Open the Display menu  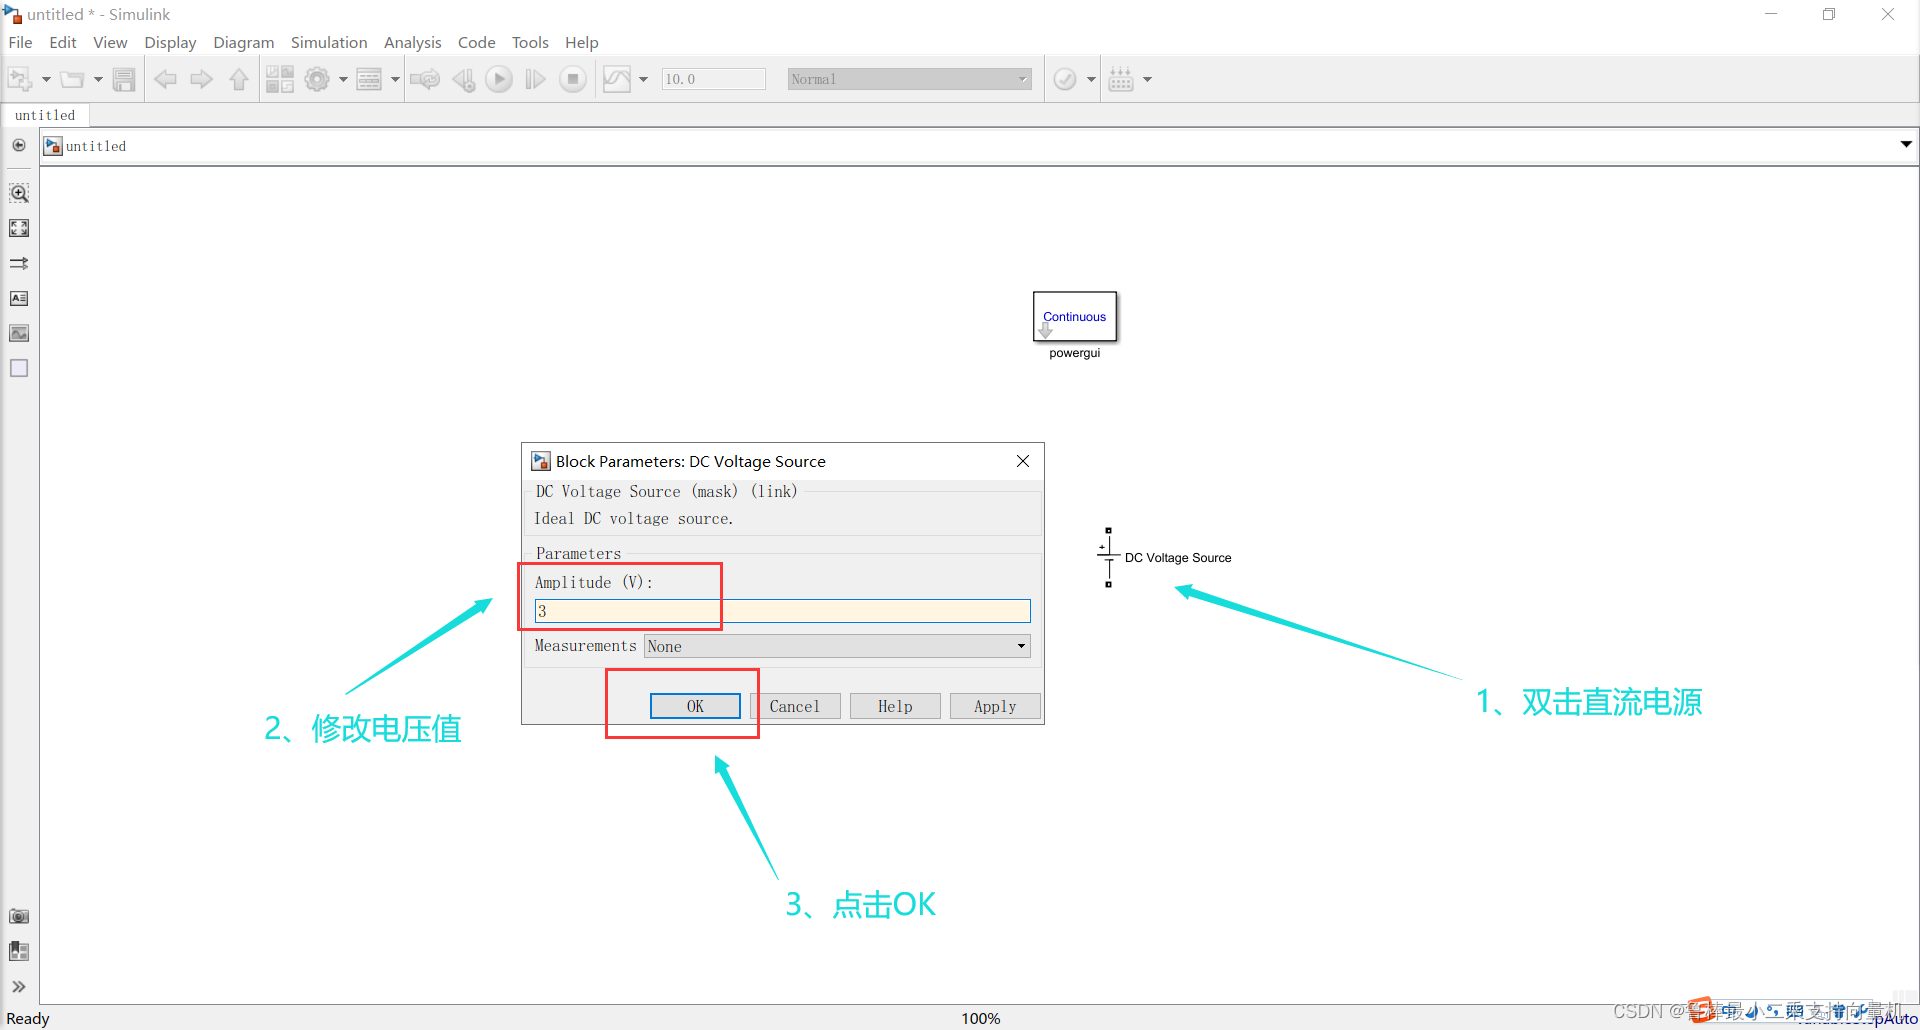[x=170, y=42]
